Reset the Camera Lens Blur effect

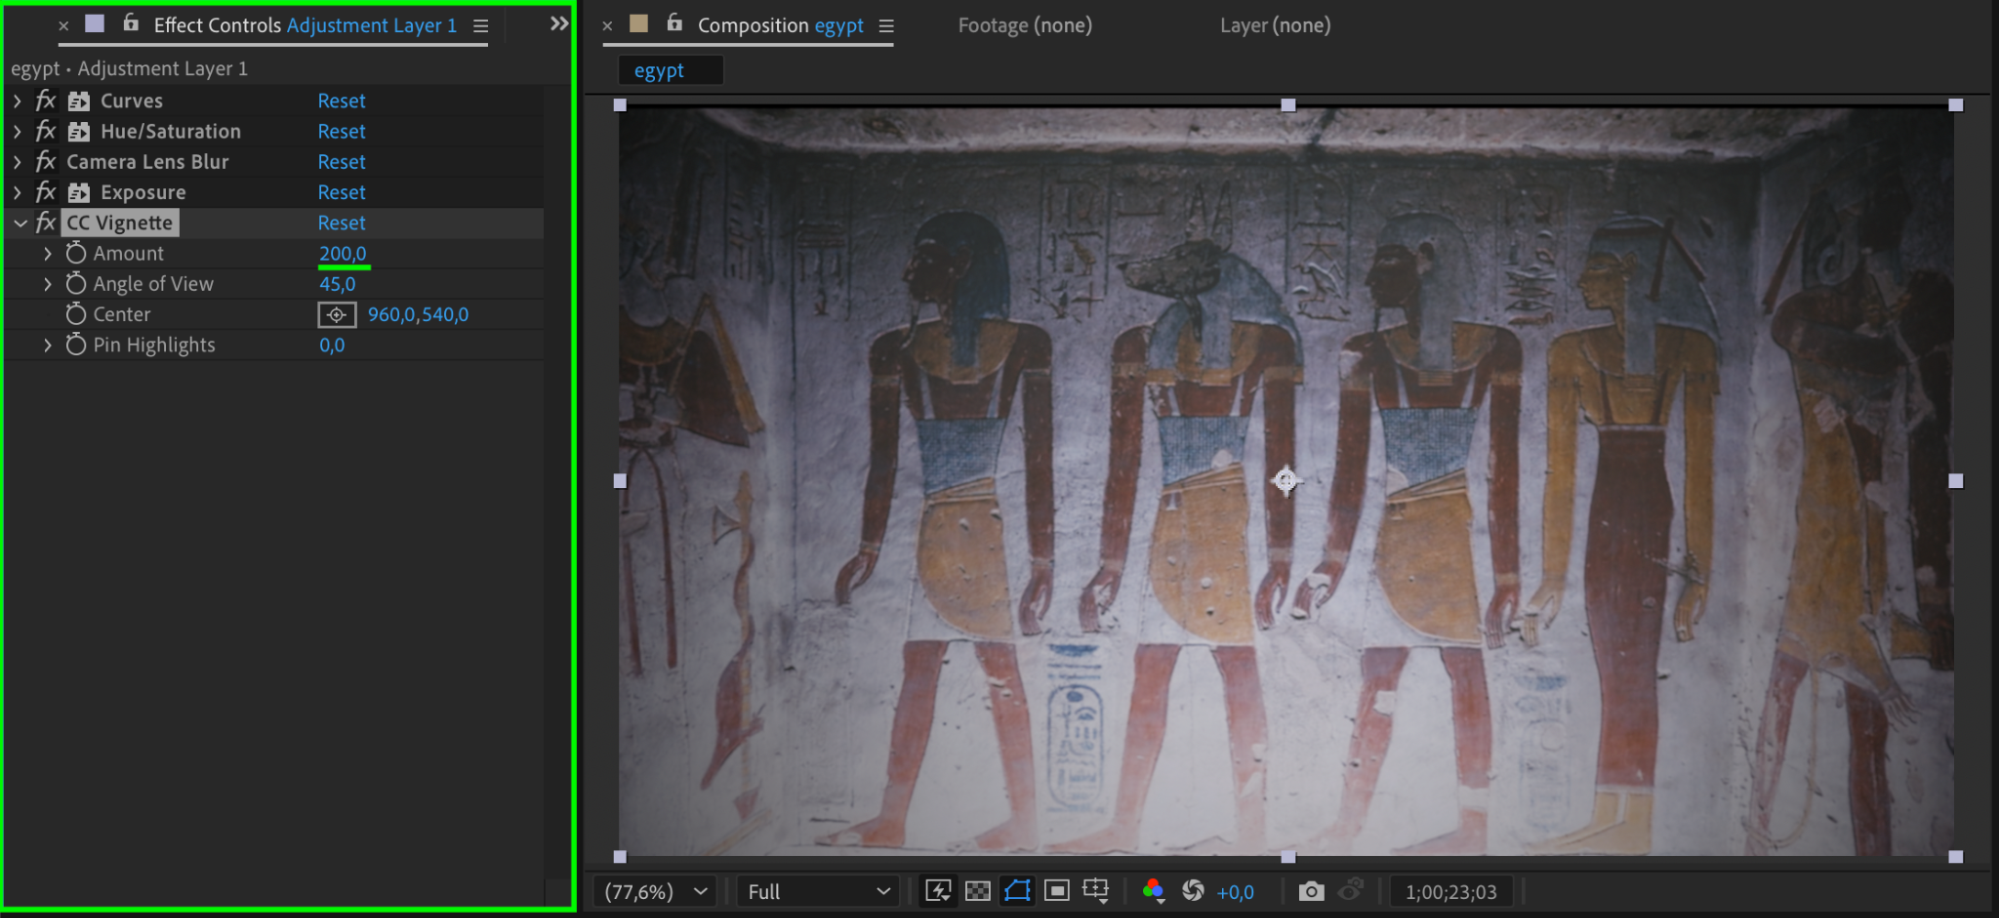click(x=341, y=162)
